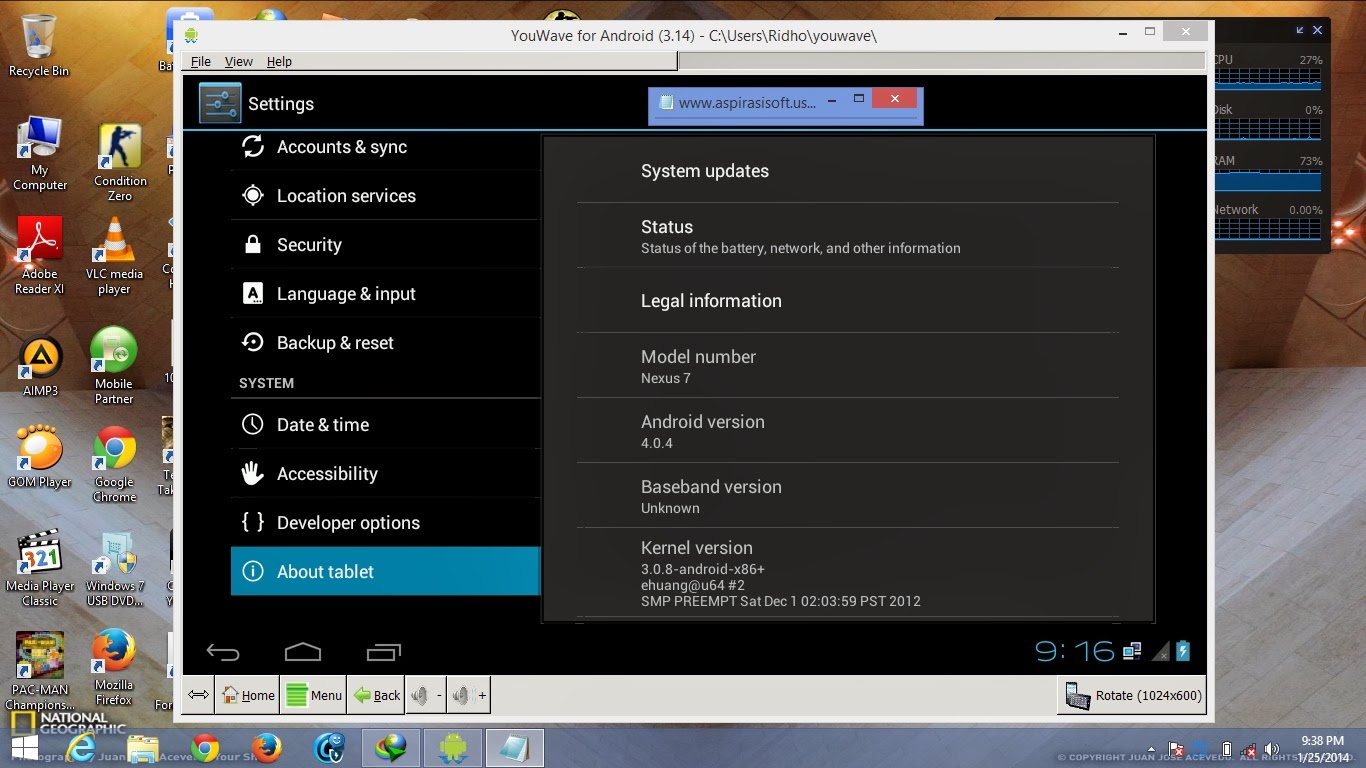The image size is (1366, 768).
Task: Click the www.aspirasisoft.us window title
Action: 747,102
